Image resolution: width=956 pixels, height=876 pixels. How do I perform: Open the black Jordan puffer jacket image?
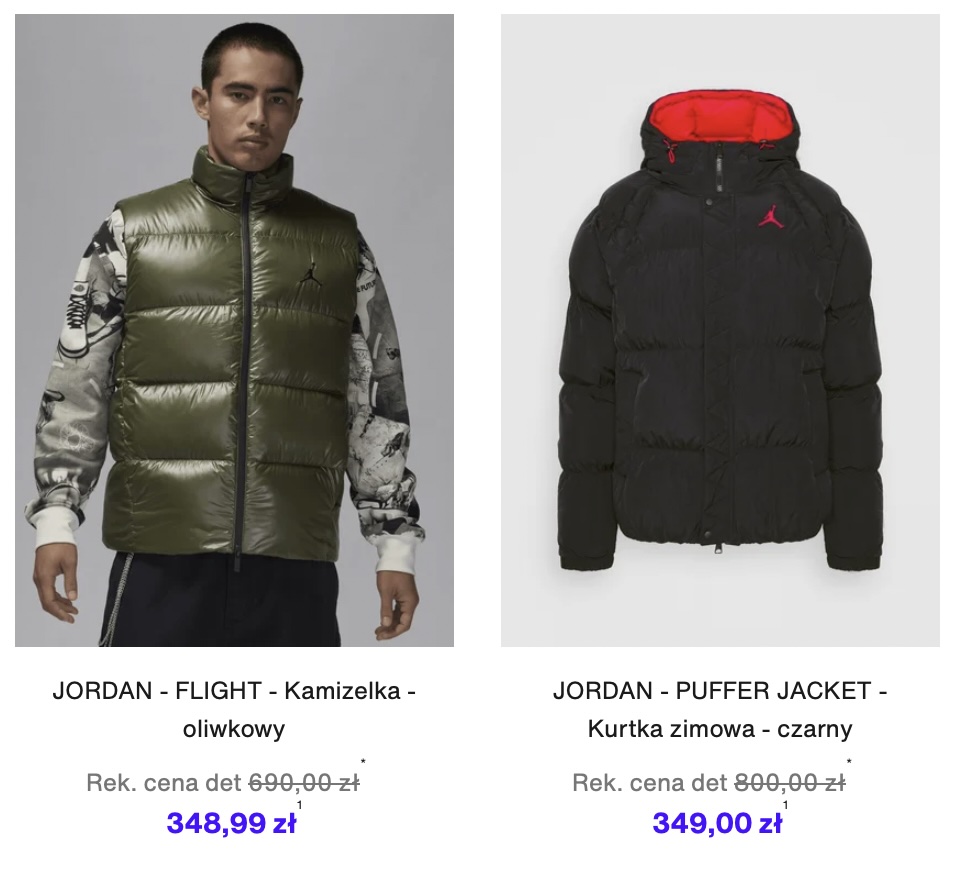[x=720, y=330]
